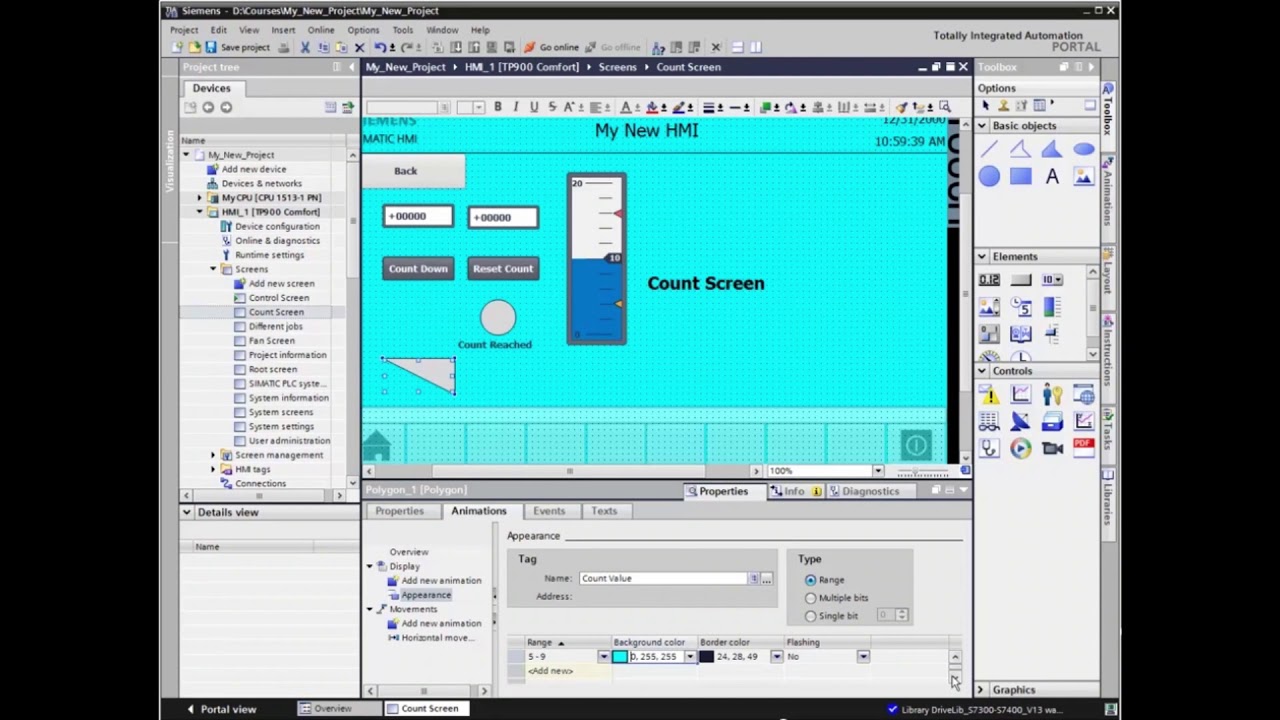
Task: Select the Rectangle basic object tool
Action: (1020, 177)
